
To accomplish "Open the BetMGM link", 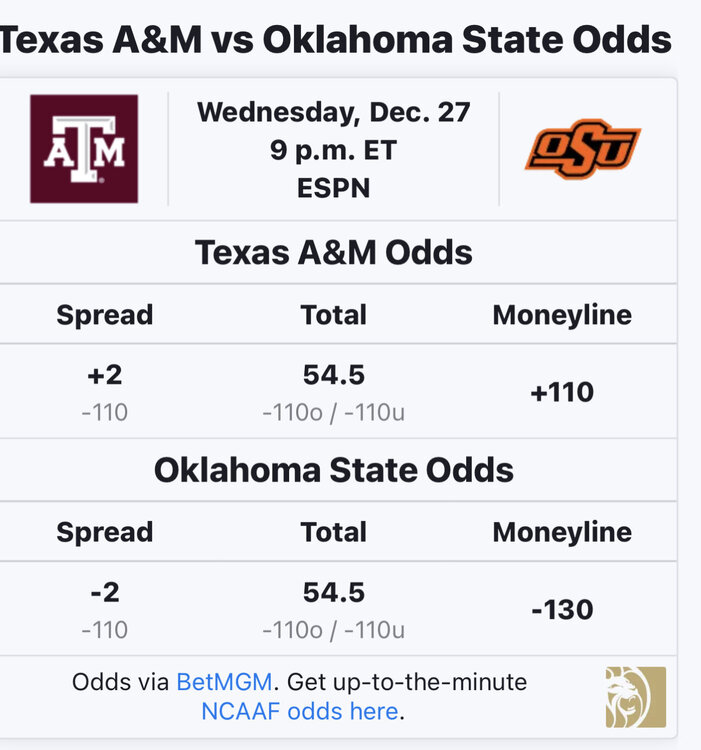I will 225,683.
